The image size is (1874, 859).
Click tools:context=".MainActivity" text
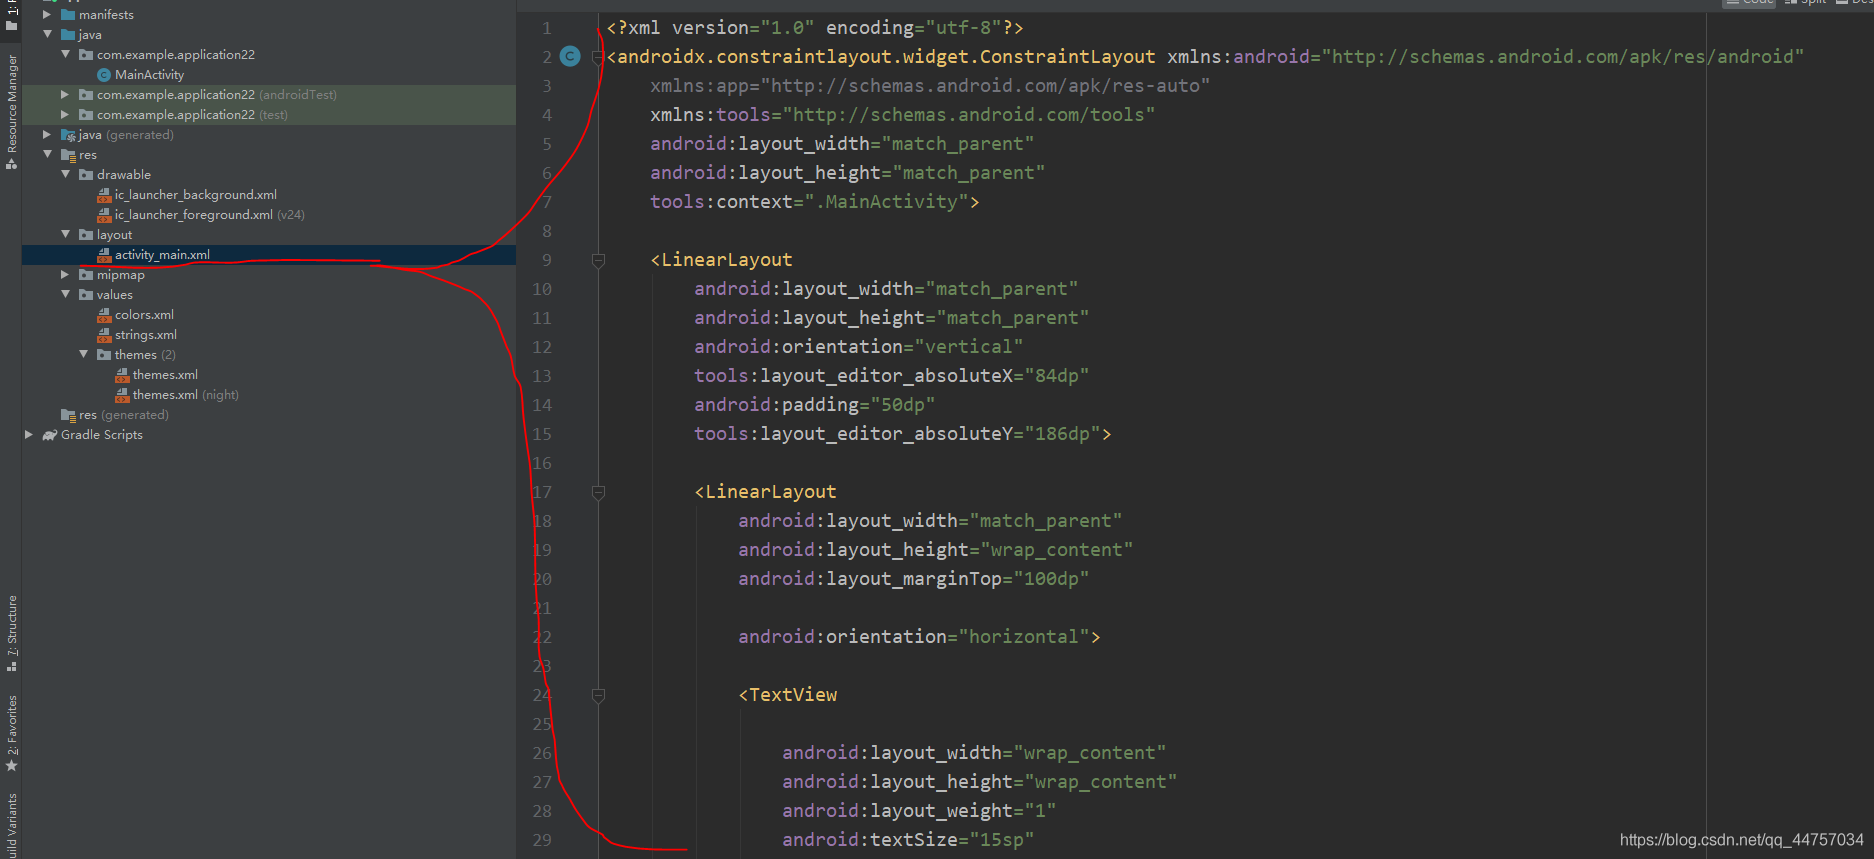pyautogui.click(x=814, y=202)
